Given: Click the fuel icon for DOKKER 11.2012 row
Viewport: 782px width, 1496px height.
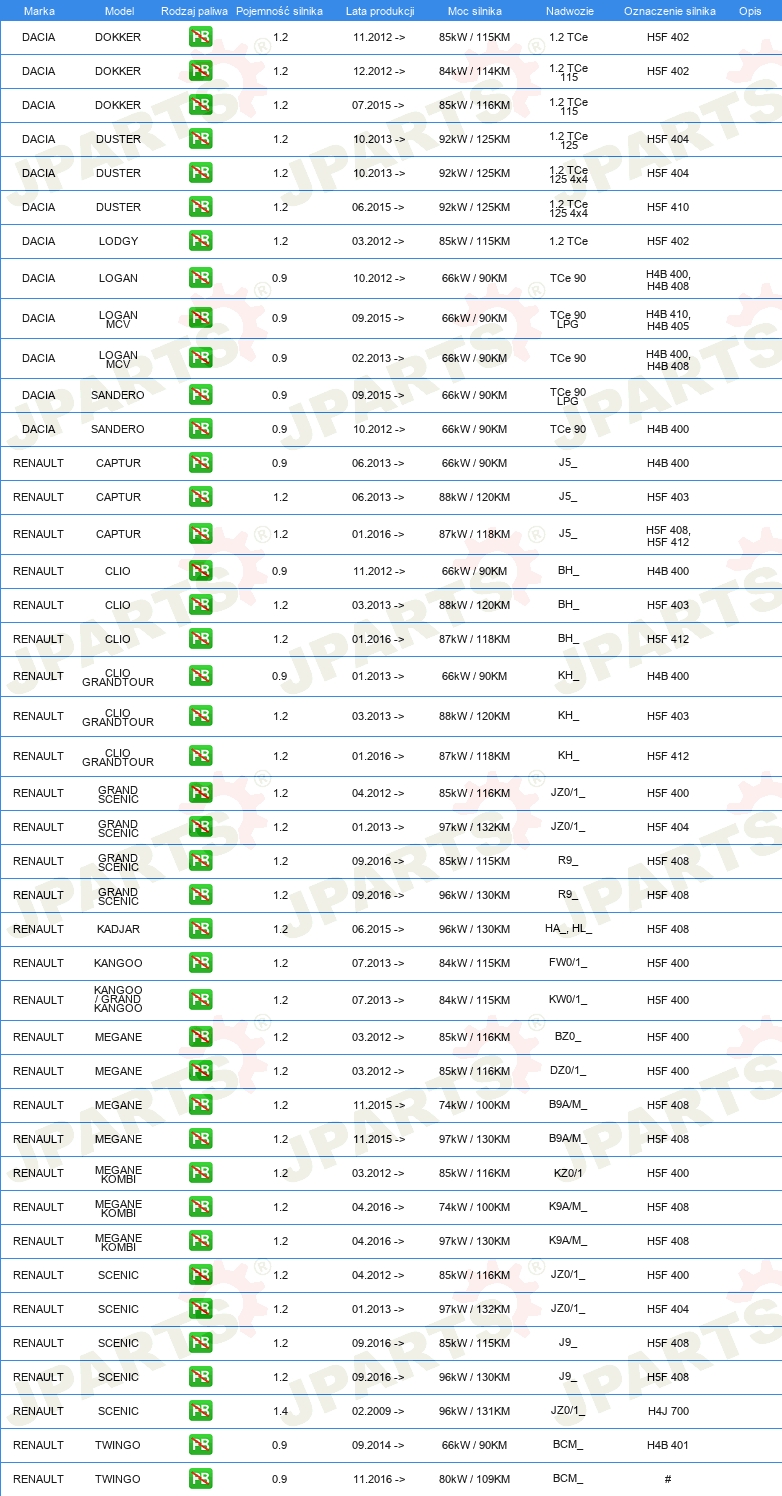Looking at the screenshot, I should click(x=200, y=37).
